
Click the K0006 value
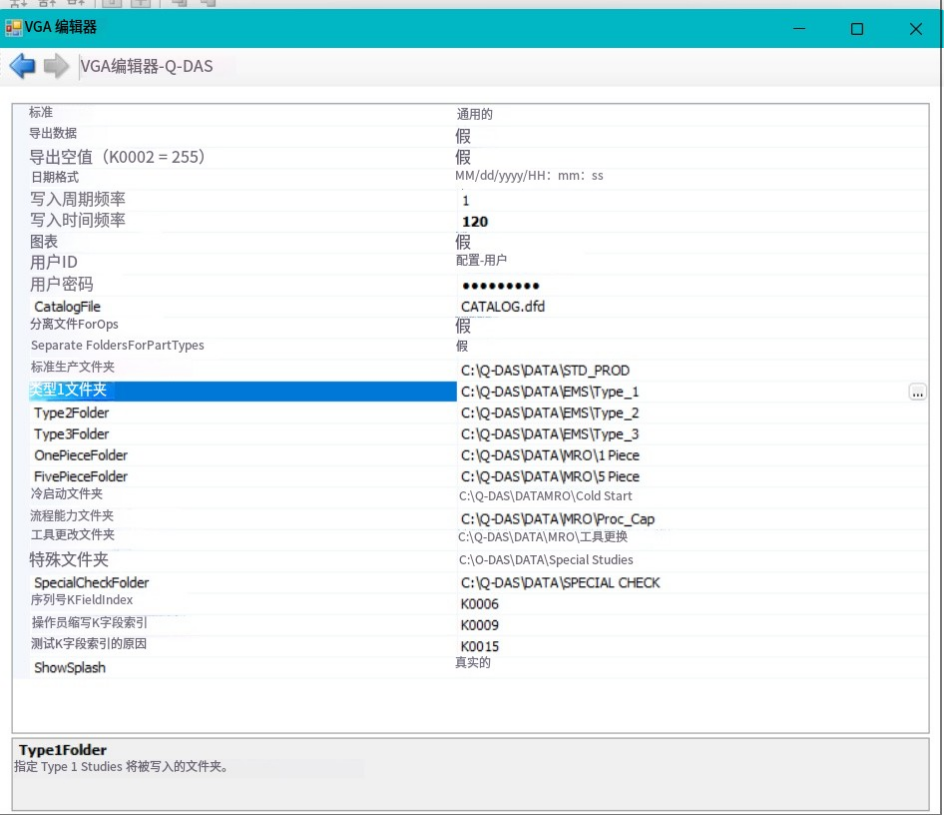coord(480,604)
